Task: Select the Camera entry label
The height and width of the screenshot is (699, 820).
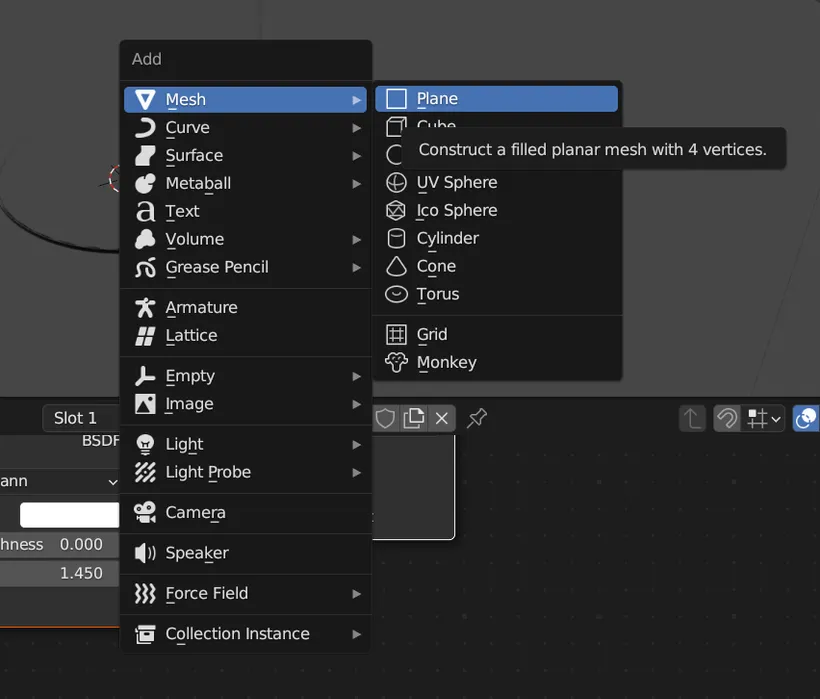Action: (x=196, y=513)
